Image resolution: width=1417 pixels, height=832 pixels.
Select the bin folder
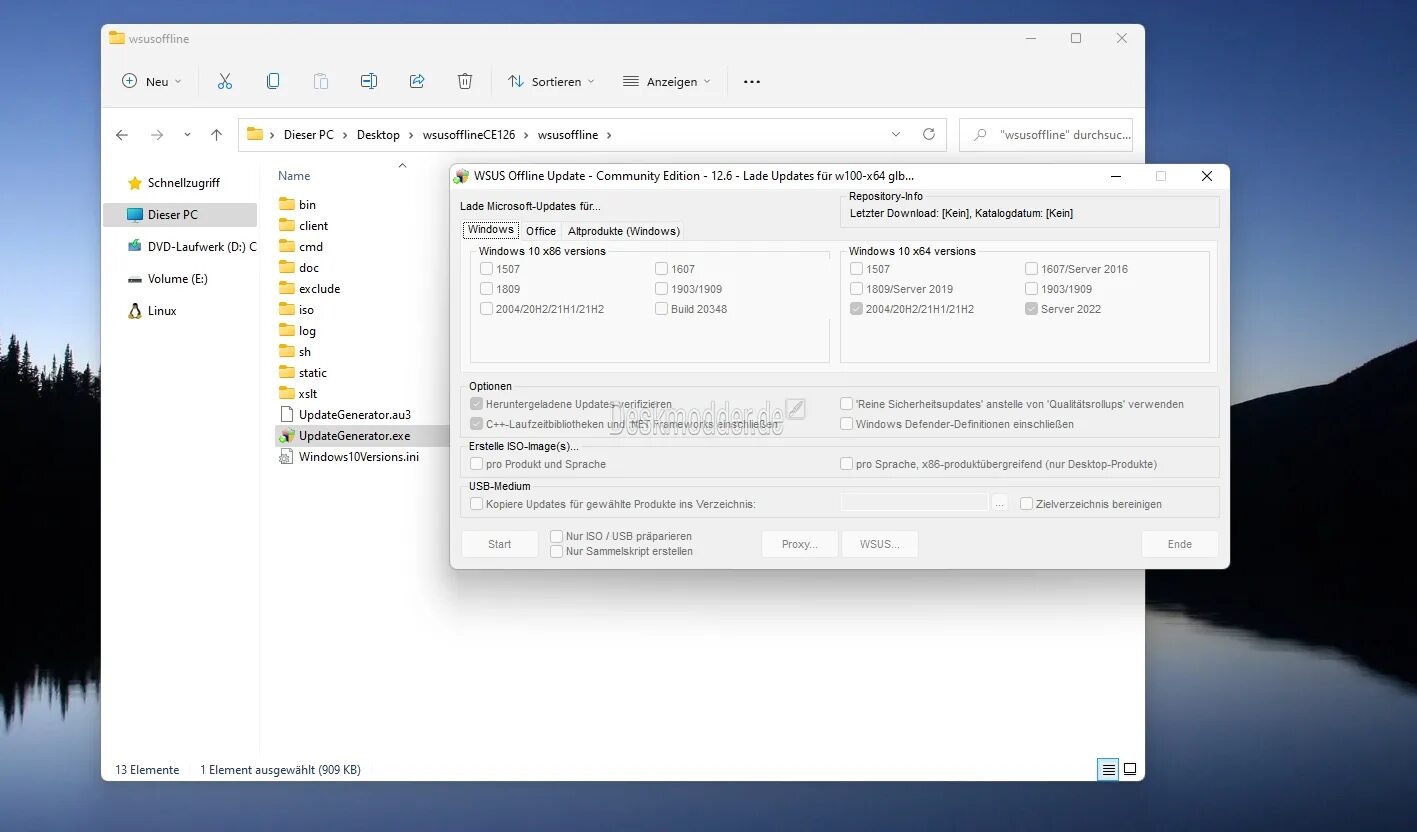[307, 204]
